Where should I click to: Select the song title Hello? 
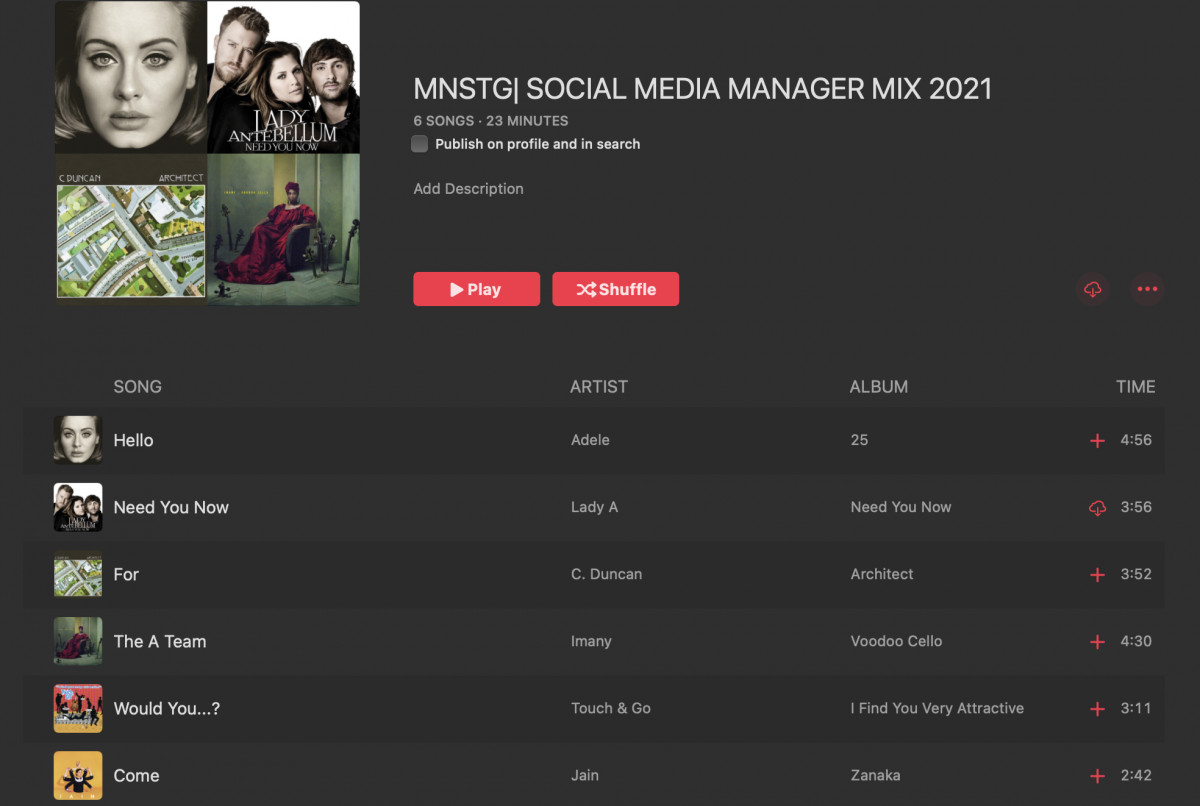pyautogui.click(x=133, y=440)
